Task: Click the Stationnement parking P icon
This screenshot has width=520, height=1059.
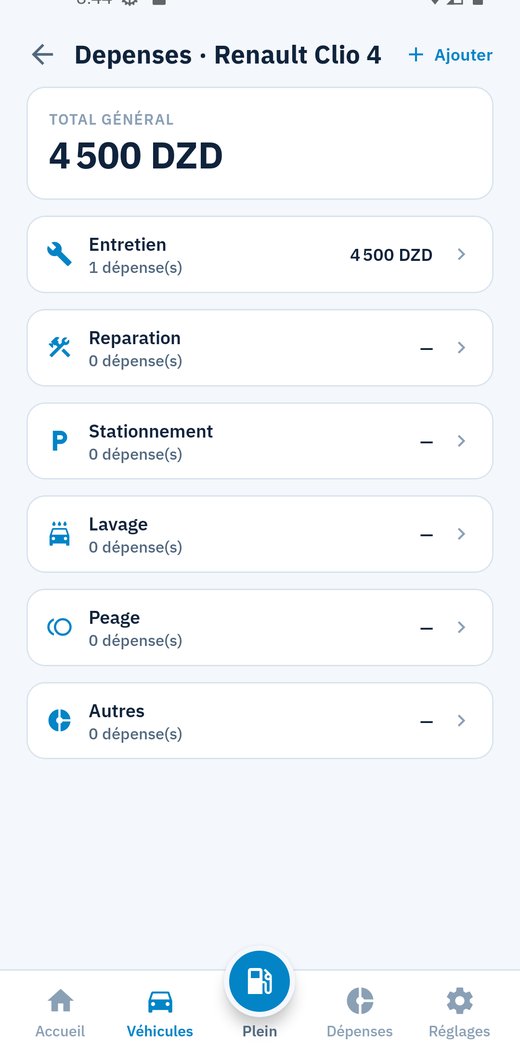Action: click(59, 441)
